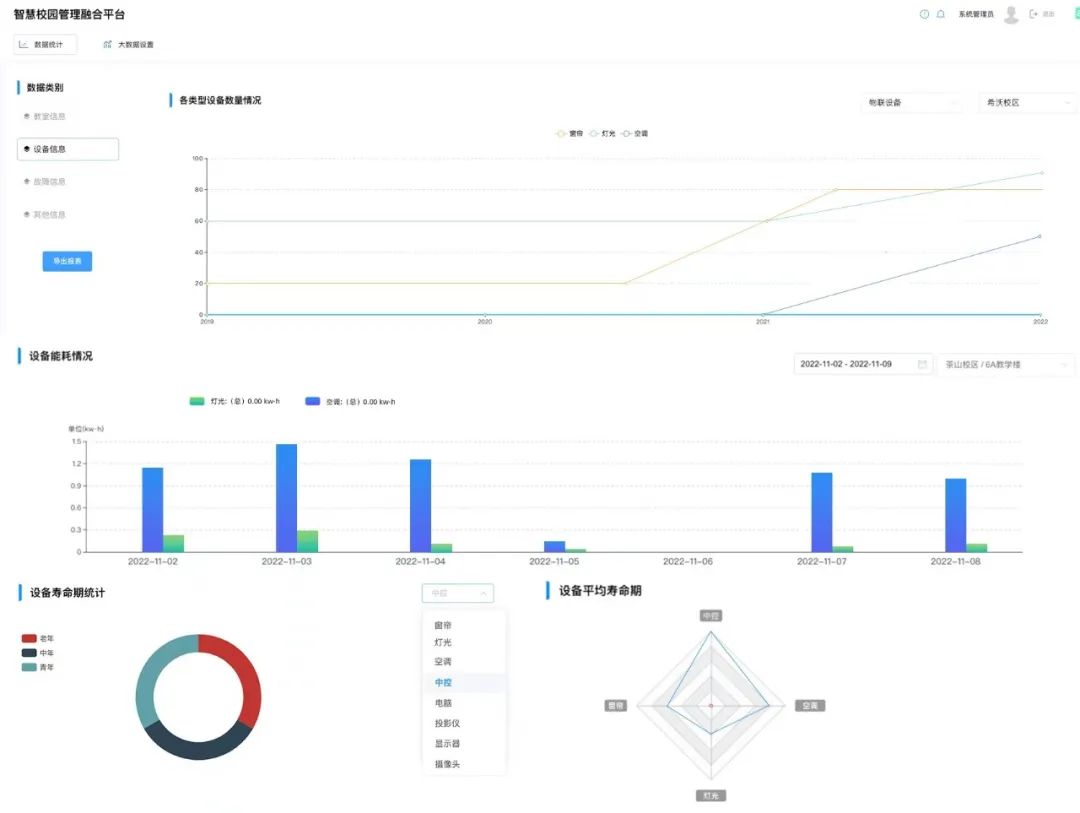Viewport: 1080px width, 813px height.
Task: Select 故障信息 in the data category list
Action: [49, 182]
